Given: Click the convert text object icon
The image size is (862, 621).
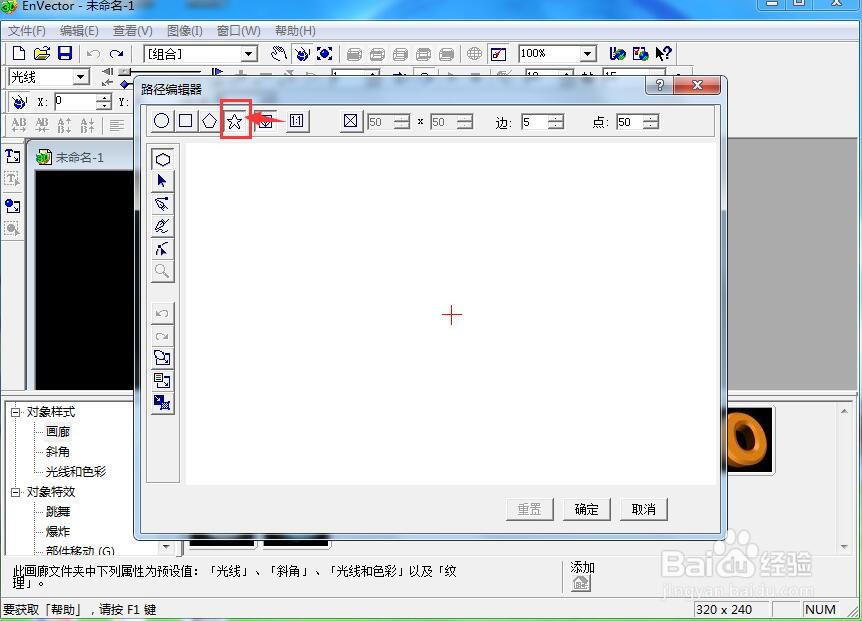Looking at the screenshot, I should coord(163,381).
